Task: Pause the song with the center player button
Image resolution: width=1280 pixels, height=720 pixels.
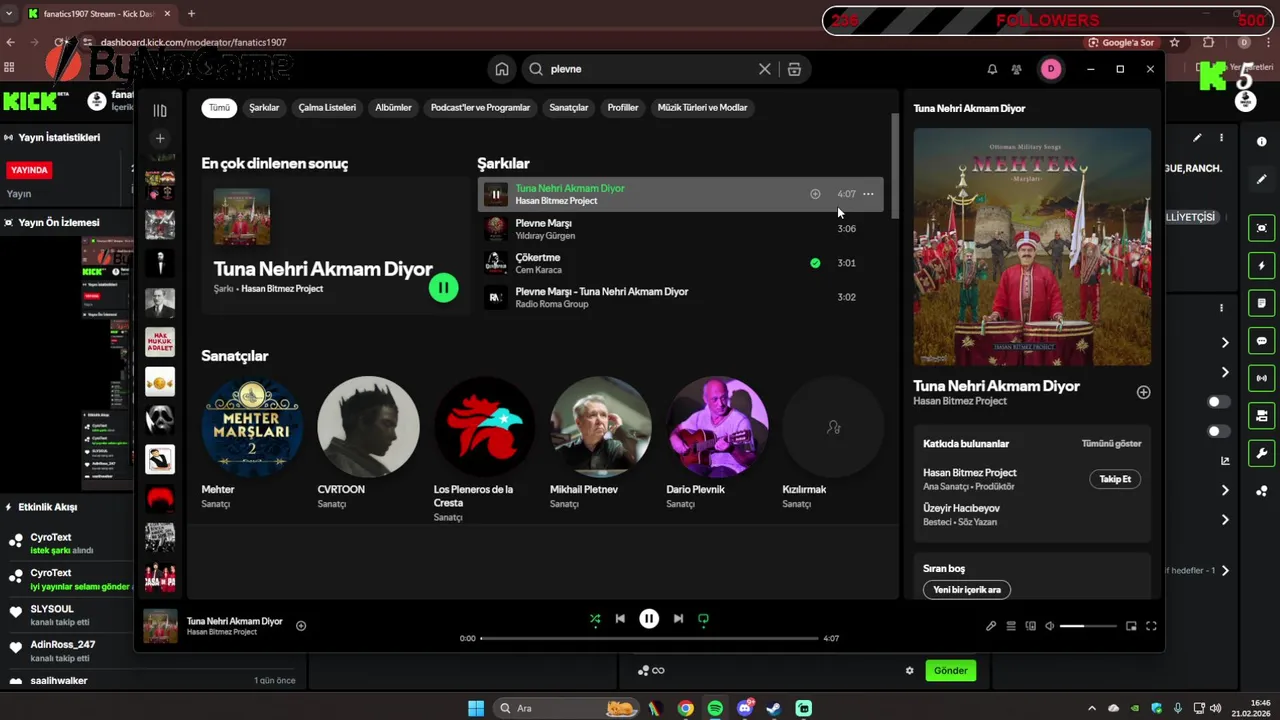Action: click(x=649, y=619)
